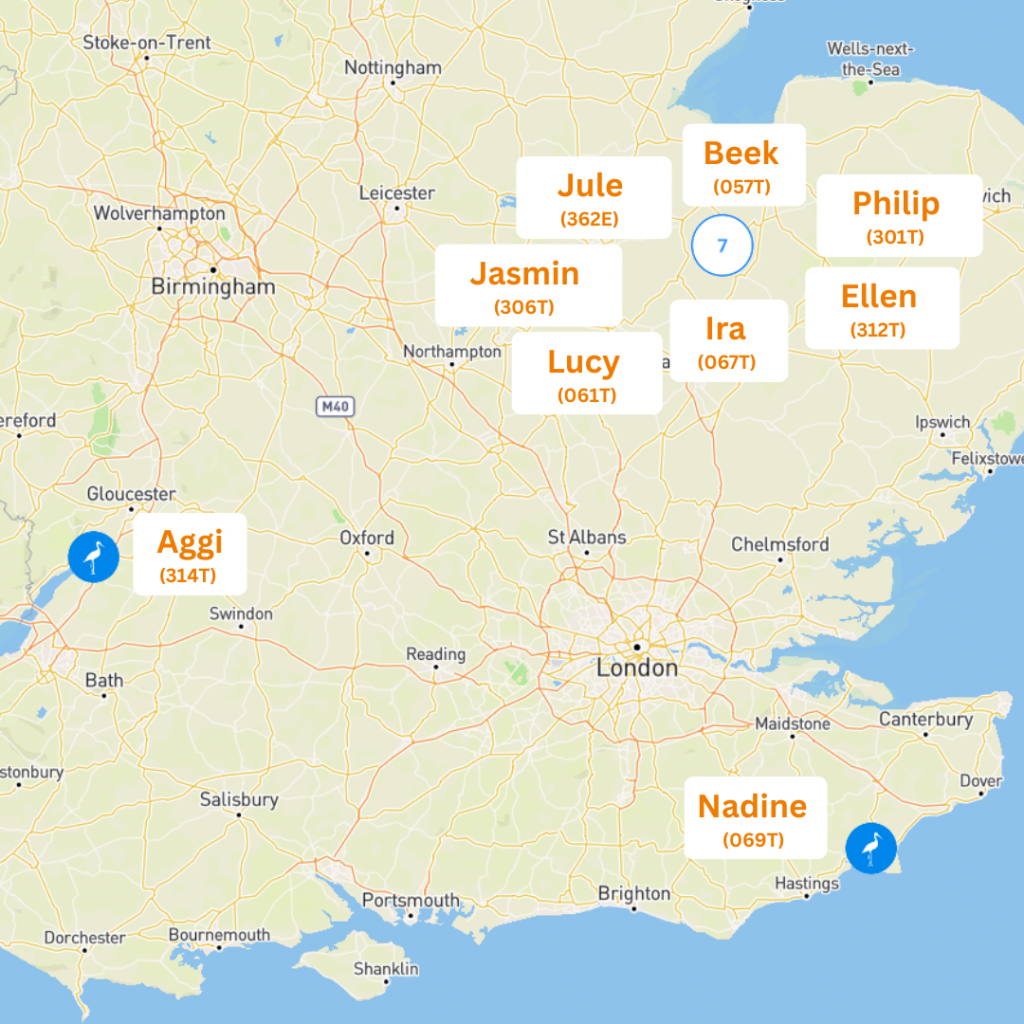
Task: Click the Brighton place name
Action: tap(634, 893)
